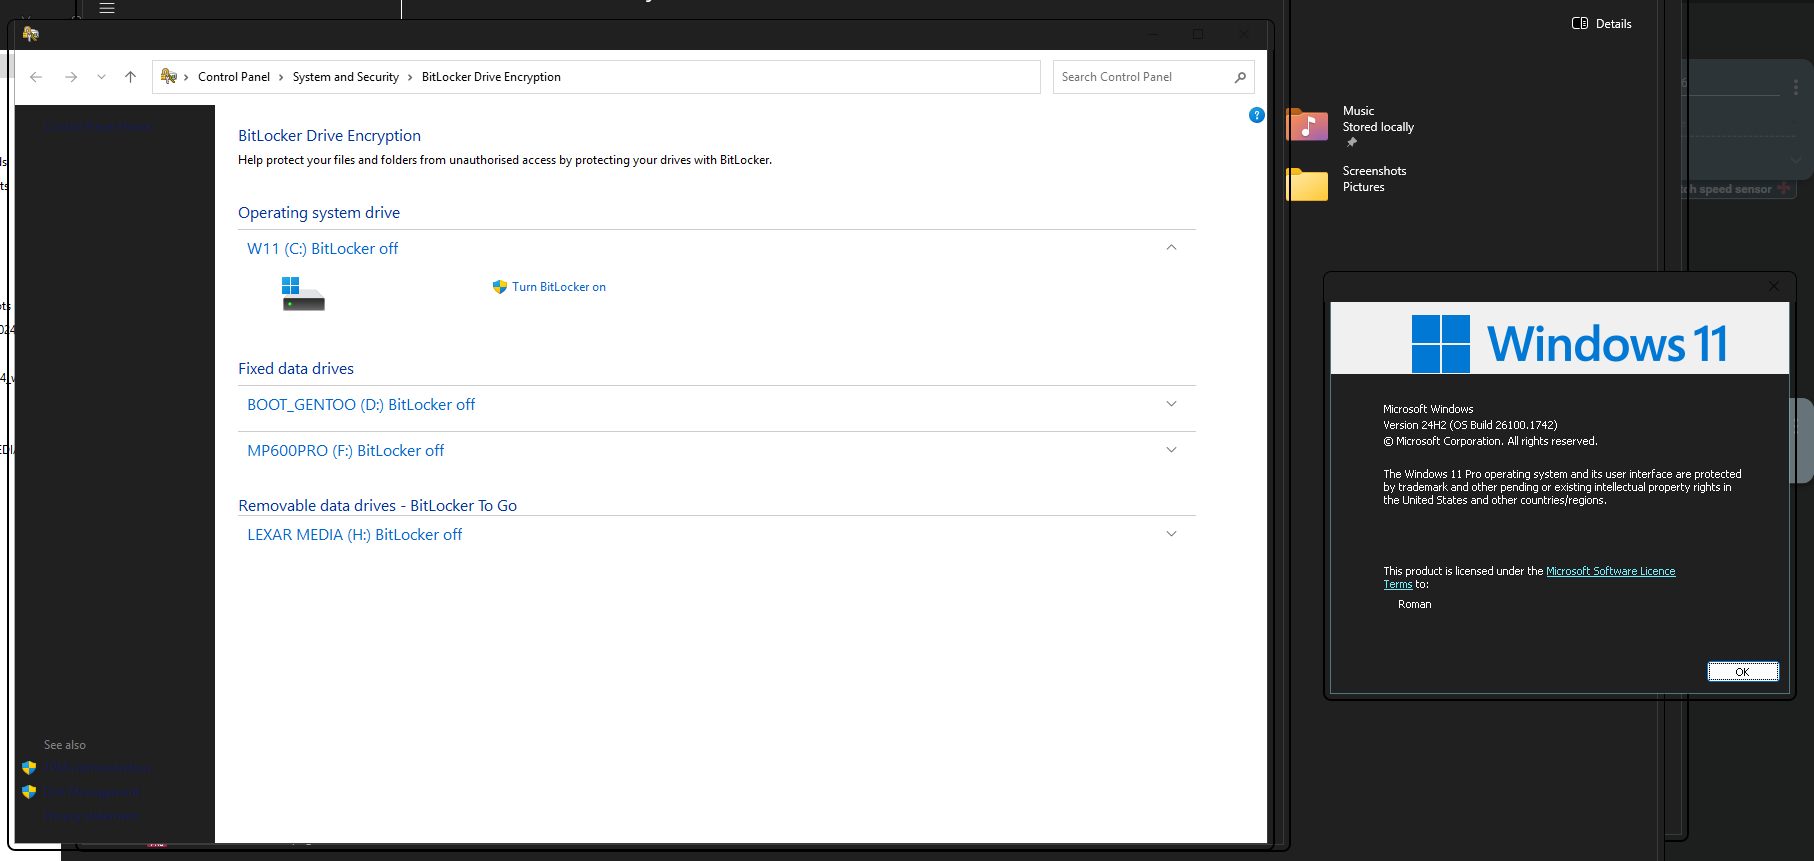1814x861 pixels.
Task: Open TPM Administration link in See also
Action: (x=97, y=768)
